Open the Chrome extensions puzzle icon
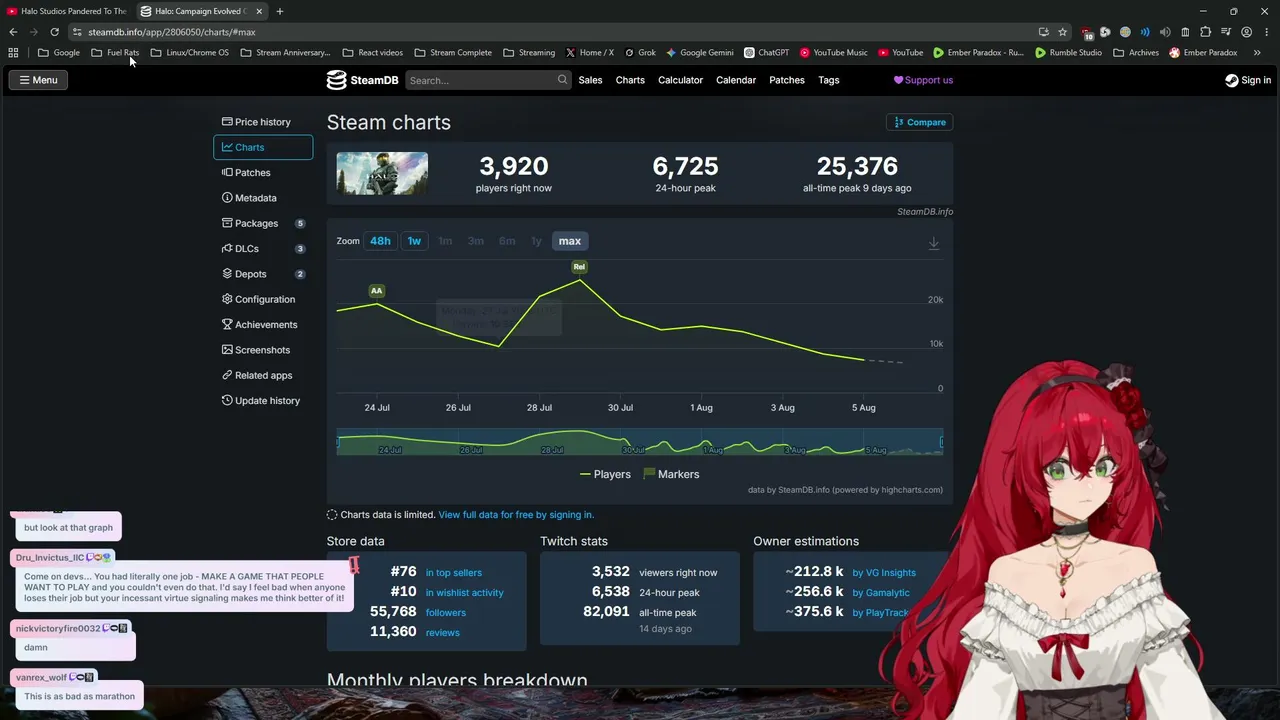This screenshot has width=1280, height=720. [x=1205, y=32]
